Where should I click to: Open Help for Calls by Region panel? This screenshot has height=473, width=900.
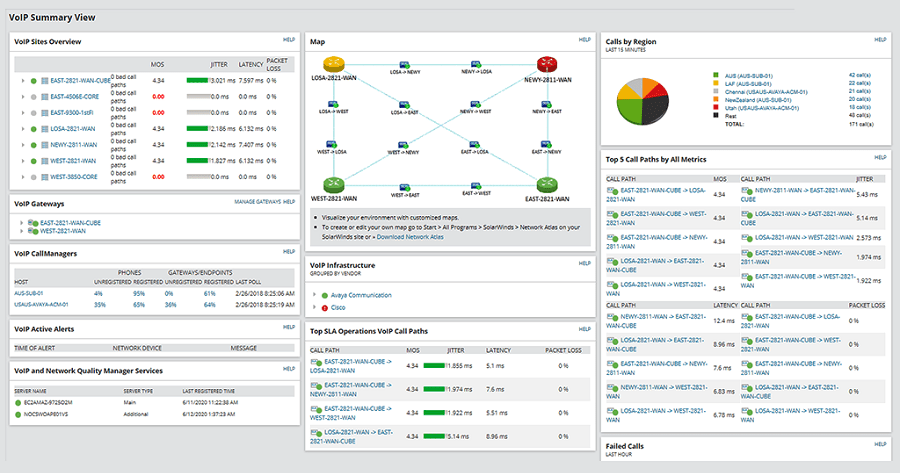tap(880, 40)
